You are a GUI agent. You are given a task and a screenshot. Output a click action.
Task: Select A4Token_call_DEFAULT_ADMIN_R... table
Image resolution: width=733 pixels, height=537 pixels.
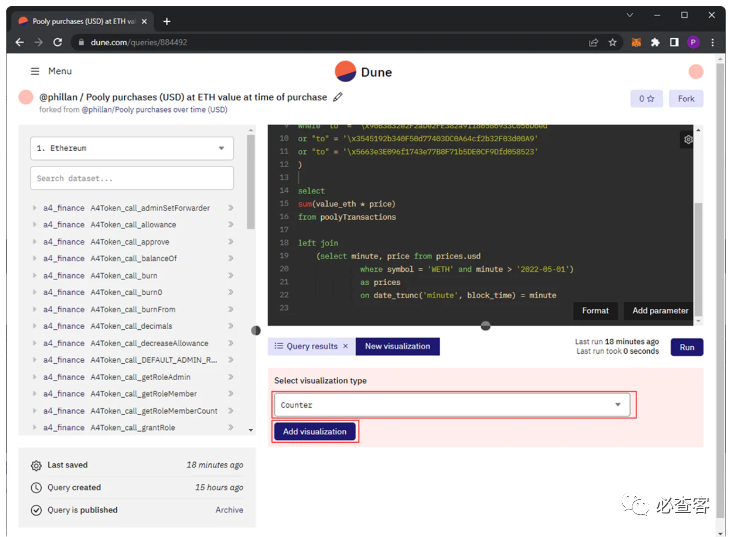point(154,360)
